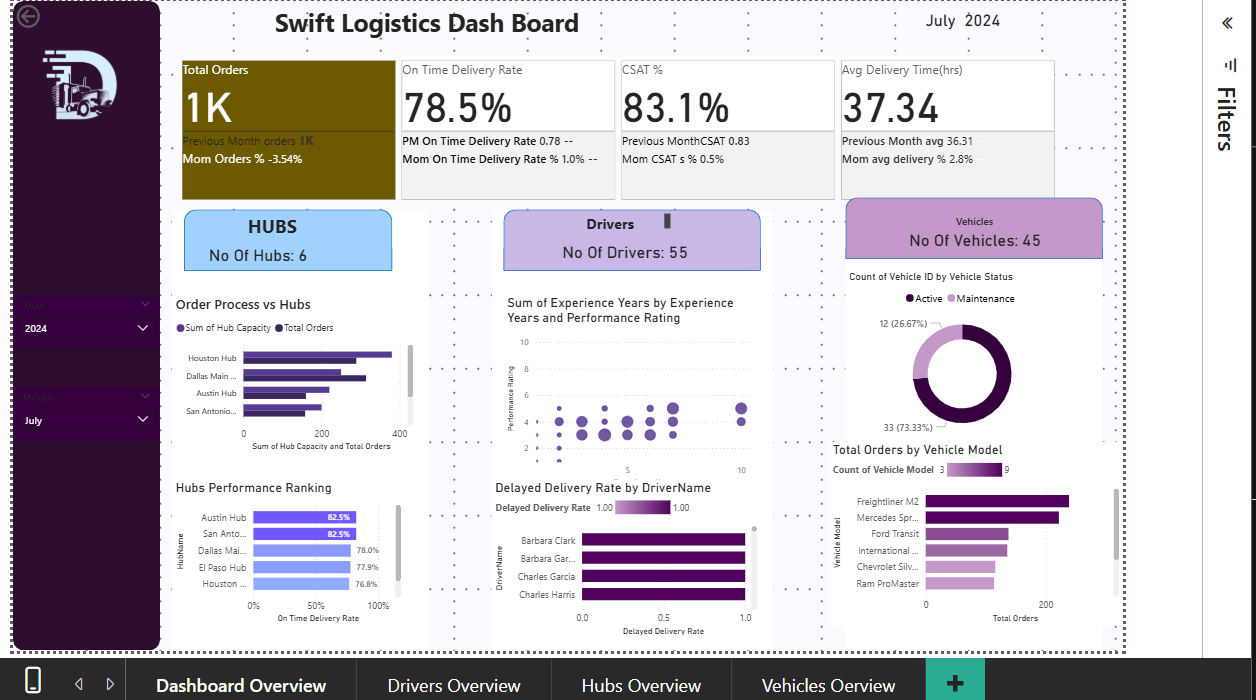1256x700 pixels.
Task: Go to next page tab arrow
Action: (x=110, y=684)
